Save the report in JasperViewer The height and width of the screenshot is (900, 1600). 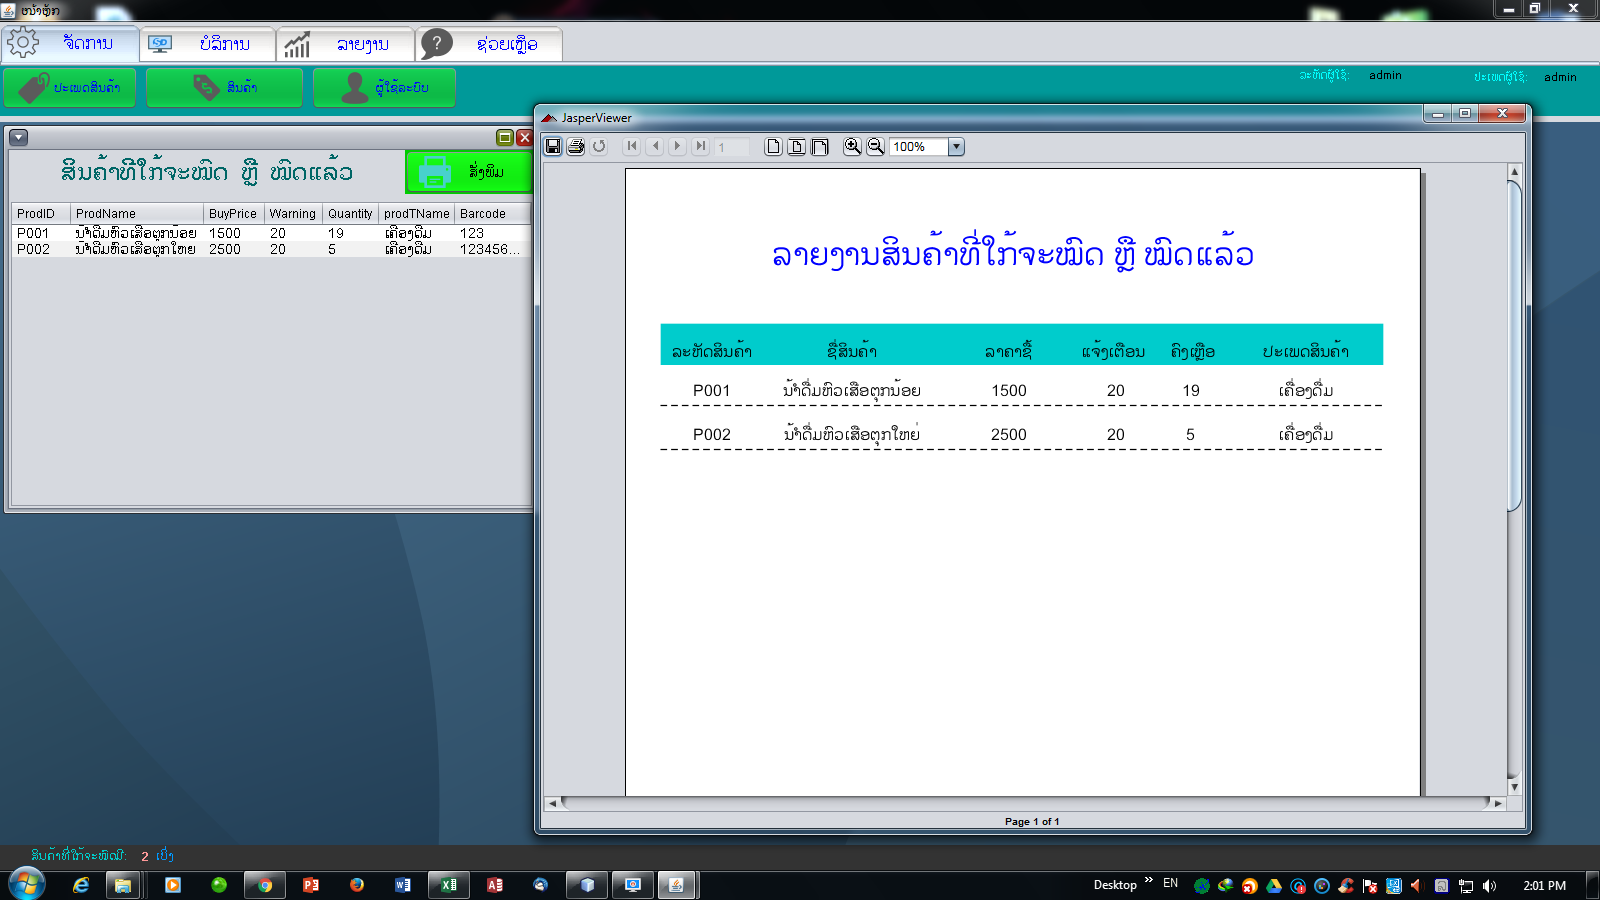click(553, 146)
